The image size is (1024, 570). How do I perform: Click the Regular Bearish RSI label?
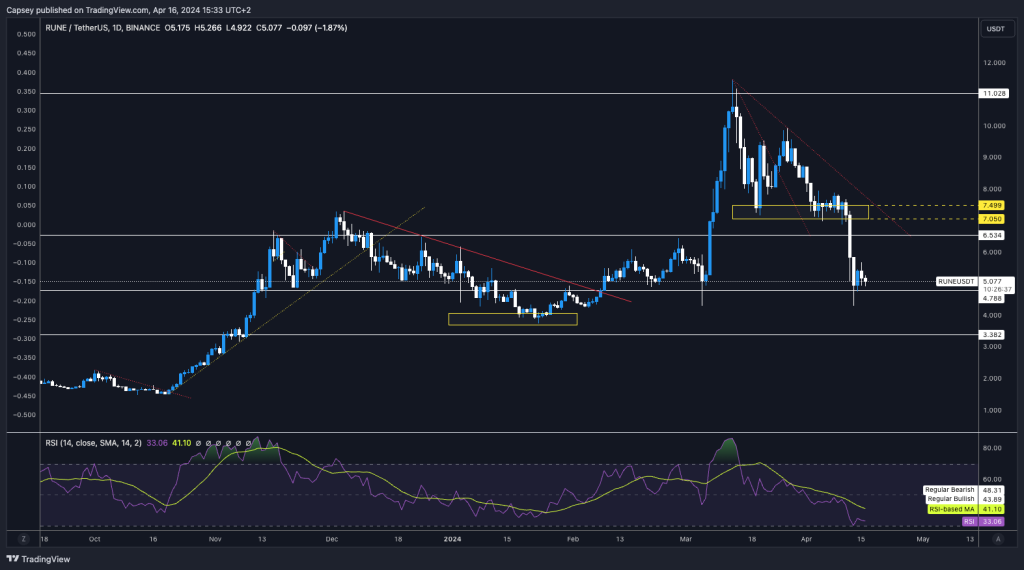[x=948, y=490]
